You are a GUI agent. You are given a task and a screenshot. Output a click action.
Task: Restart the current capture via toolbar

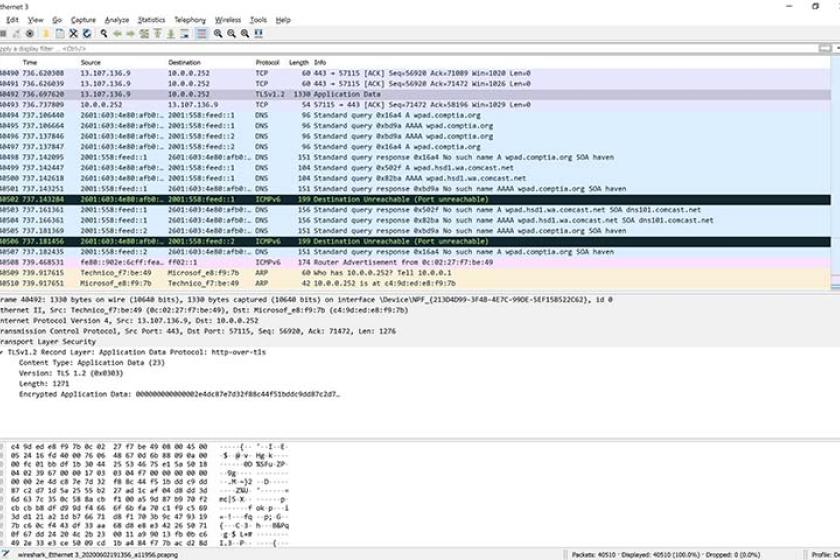coord(16,33)
